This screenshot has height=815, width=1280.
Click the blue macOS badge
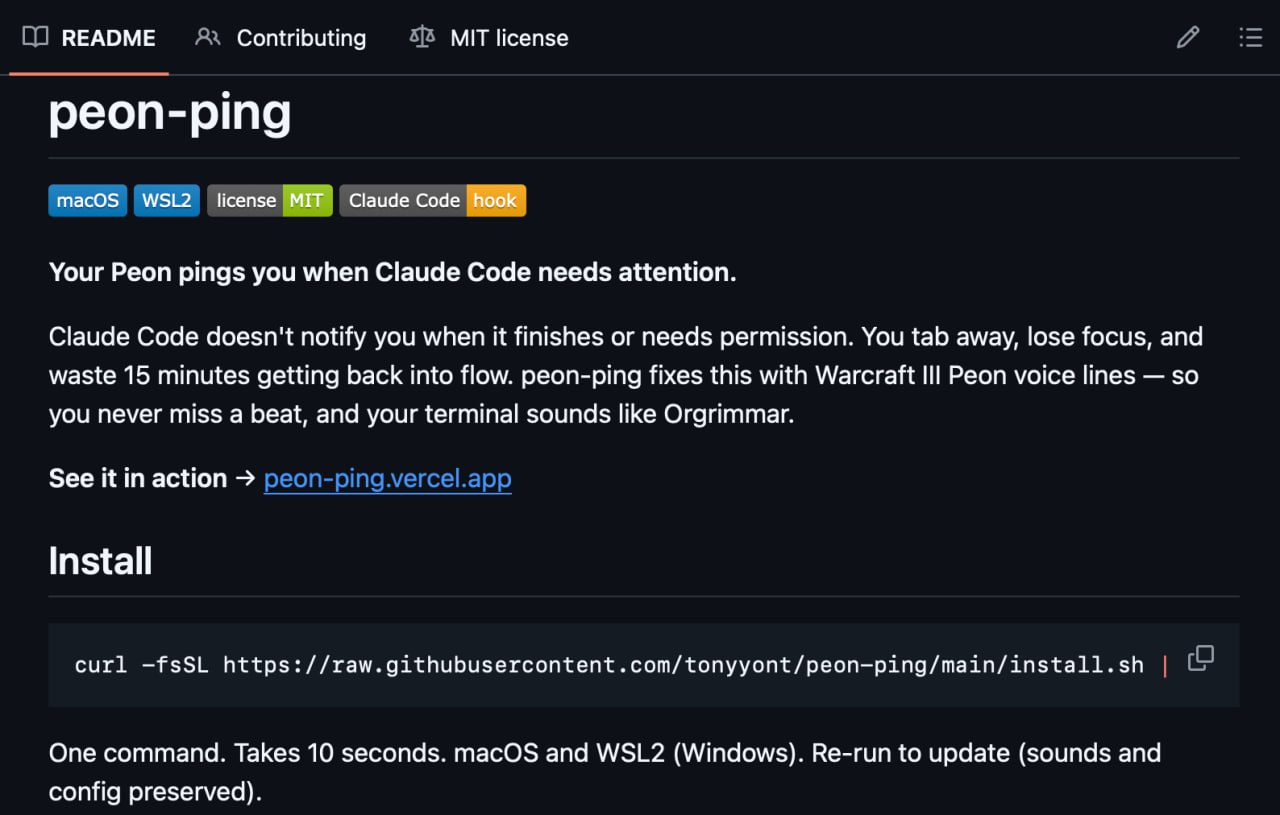88,200
